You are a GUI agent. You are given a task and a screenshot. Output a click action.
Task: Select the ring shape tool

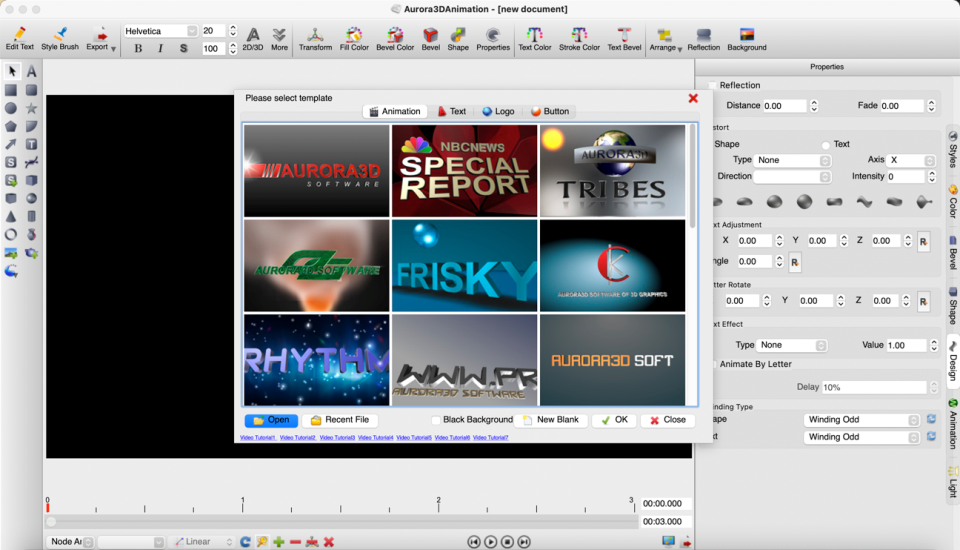coord(11,235)
